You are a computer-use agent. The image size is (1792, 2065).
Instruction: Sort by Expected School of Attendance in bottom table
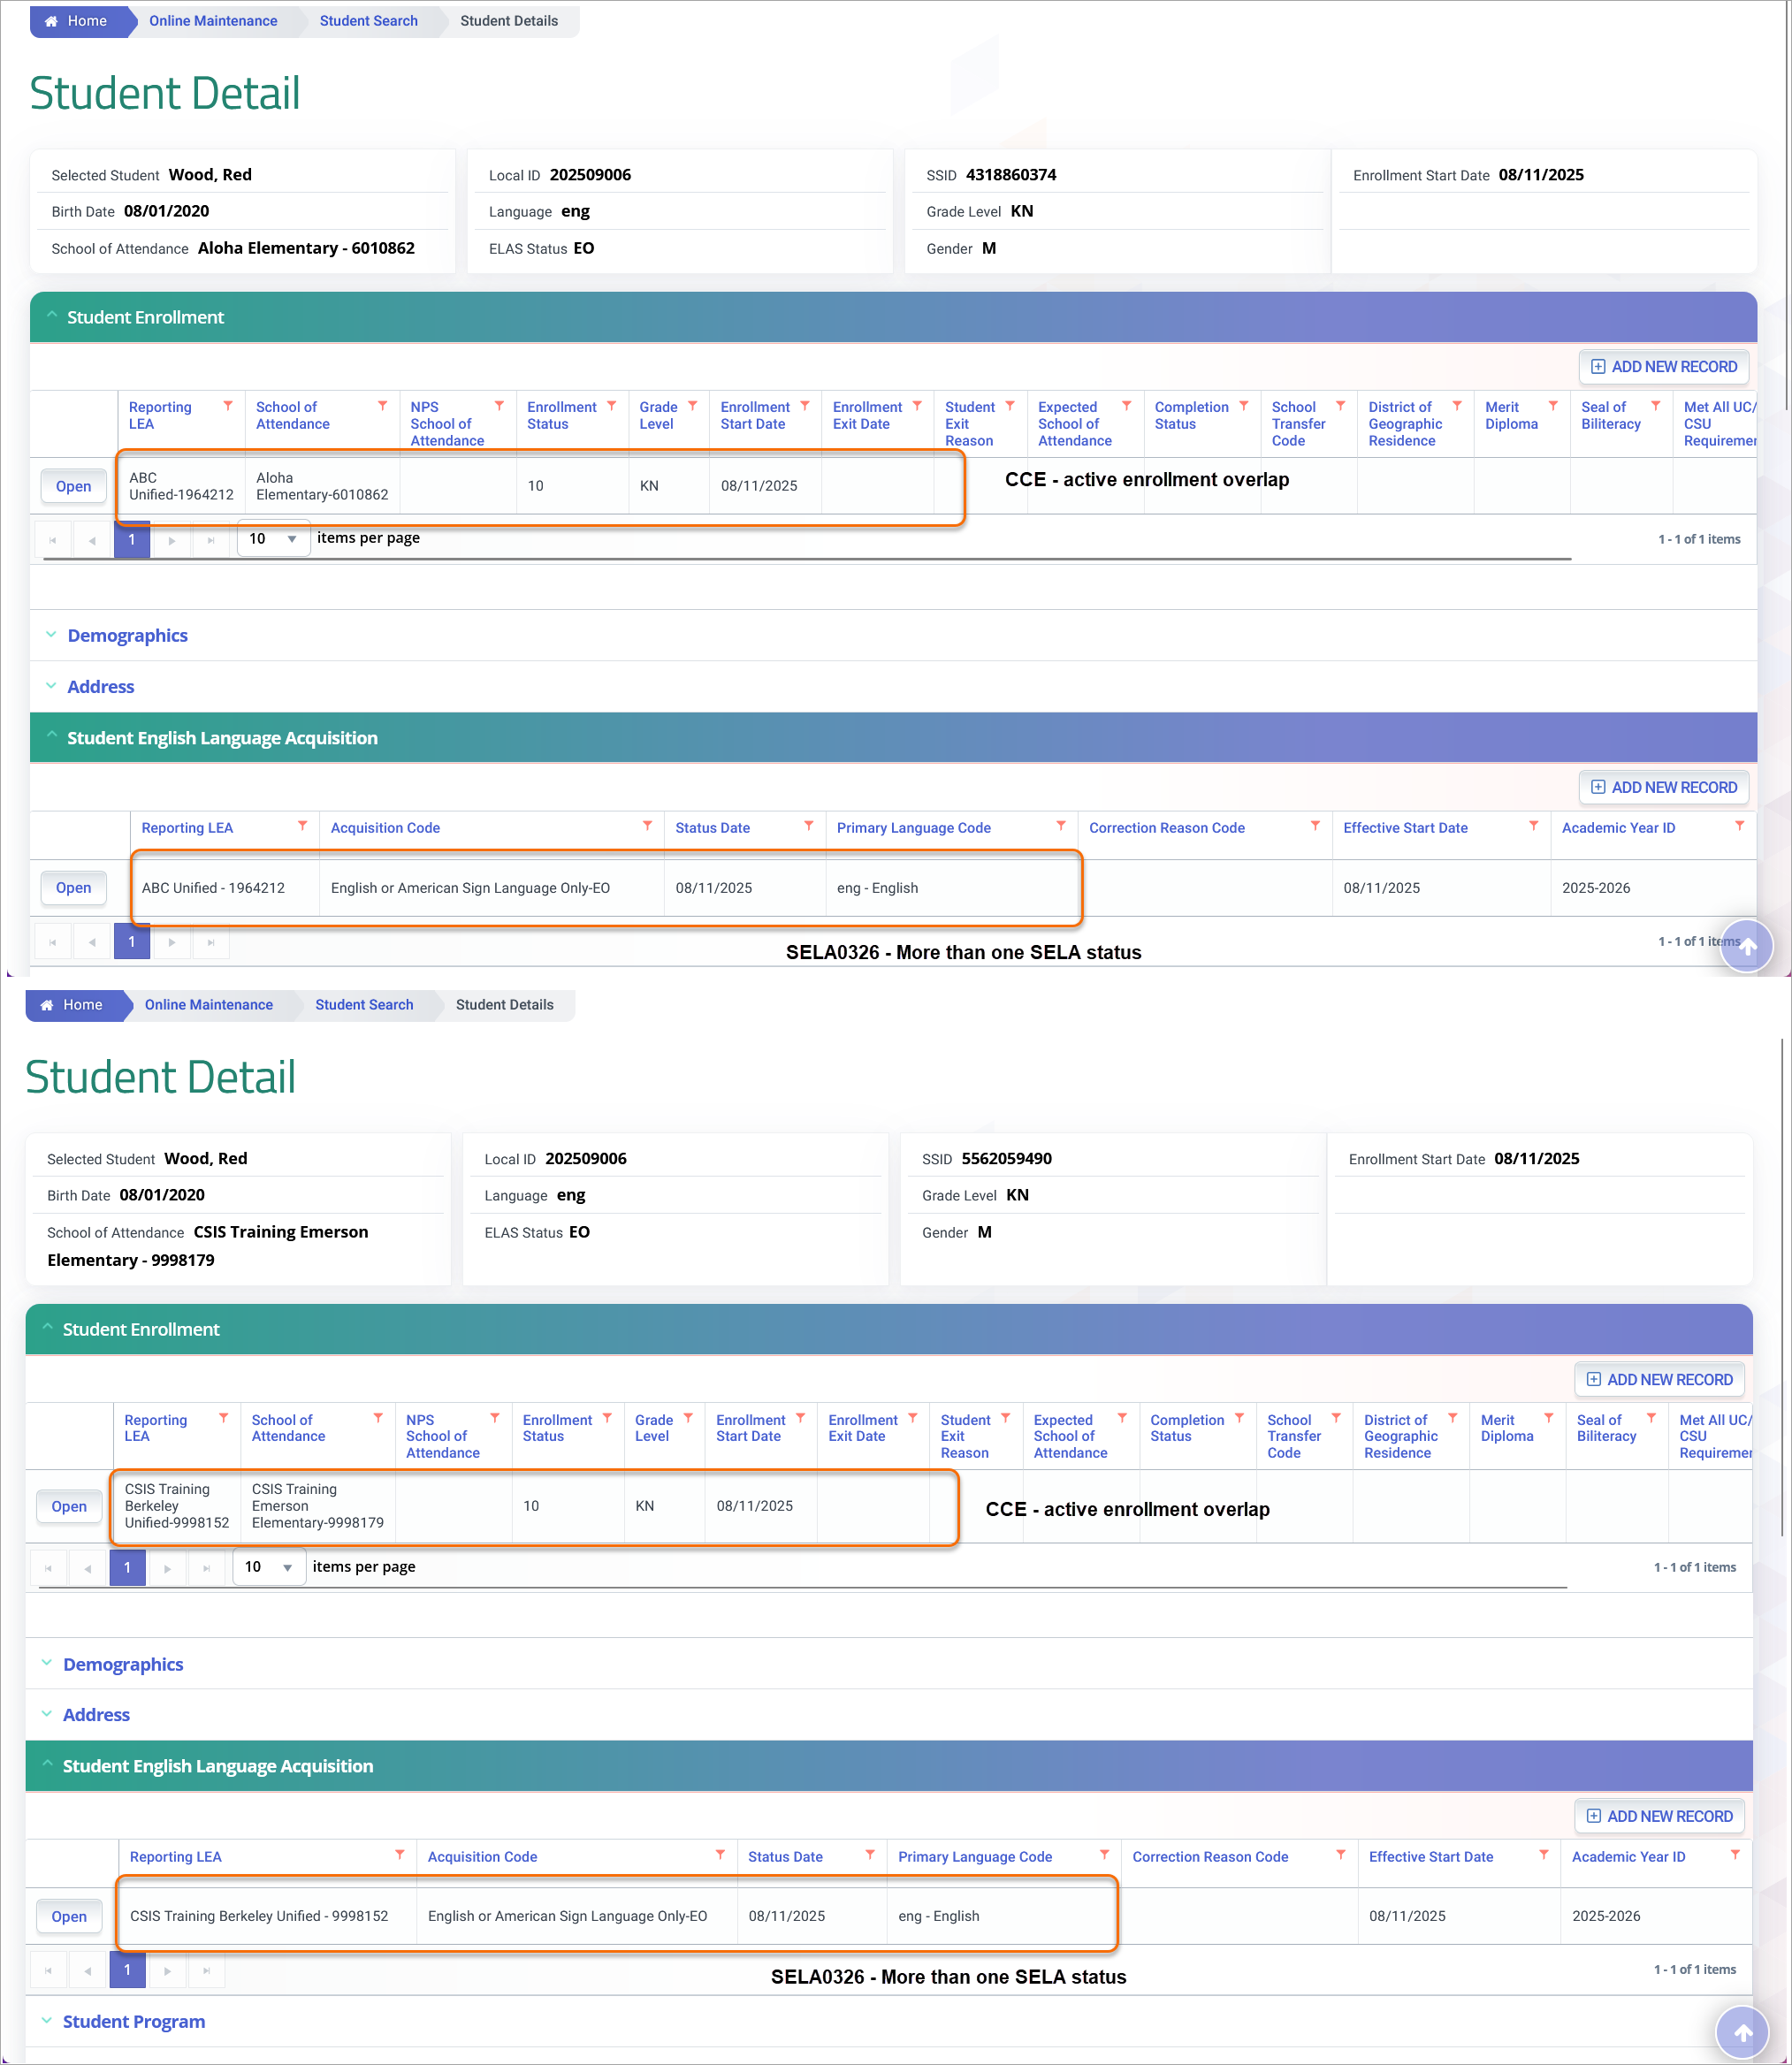[x=1070, y=1437]
